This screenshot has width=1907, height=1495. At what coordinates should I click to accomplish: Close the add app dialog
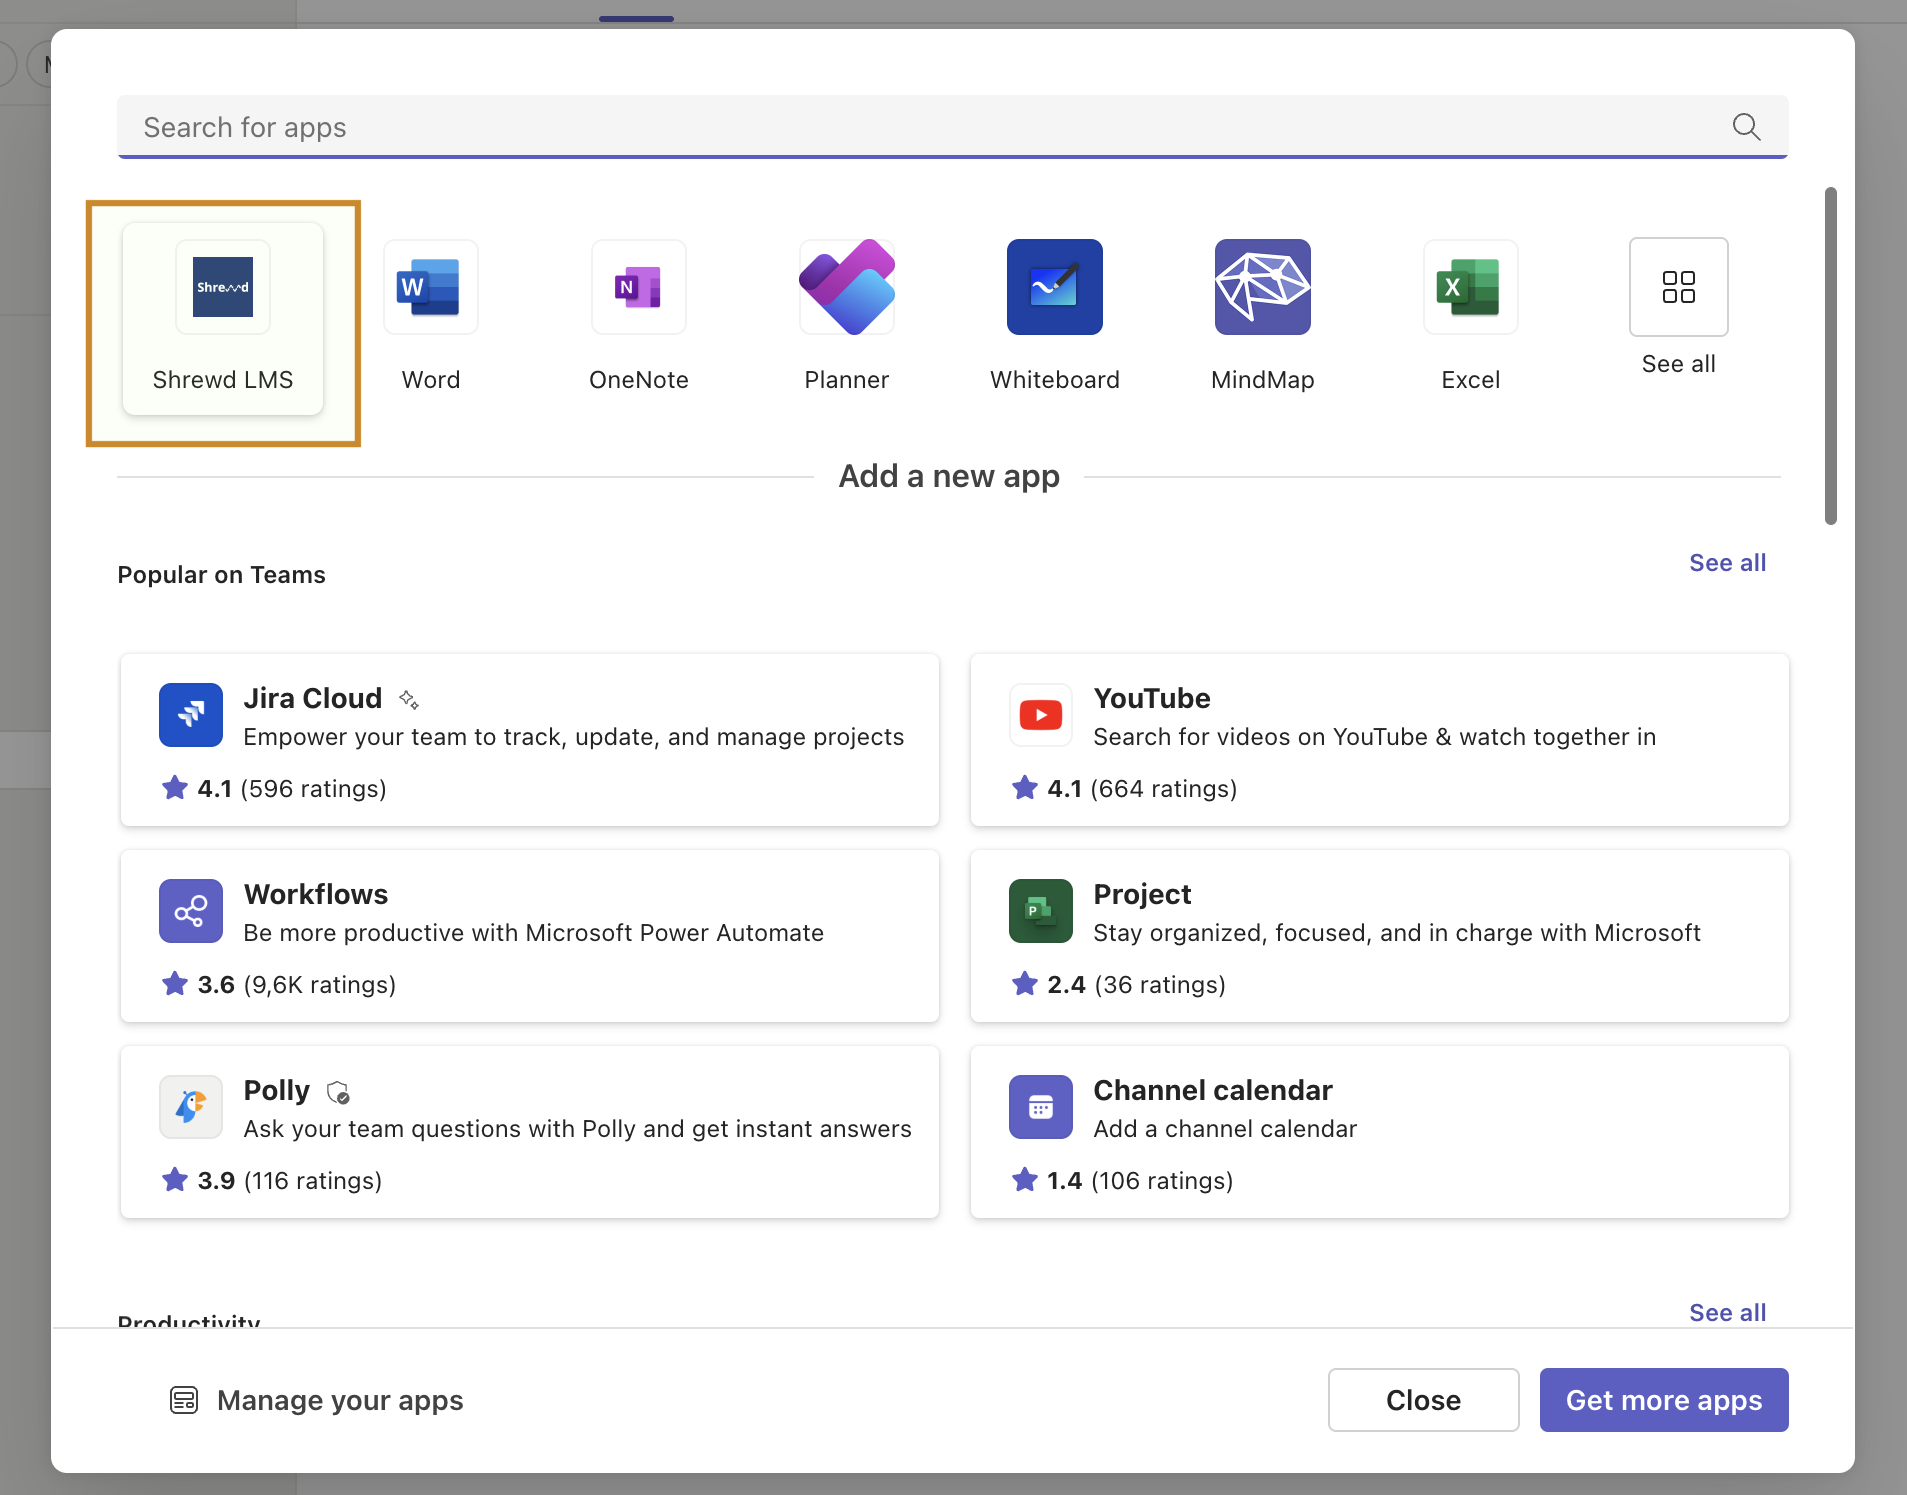click(x=1423, y=1400)
